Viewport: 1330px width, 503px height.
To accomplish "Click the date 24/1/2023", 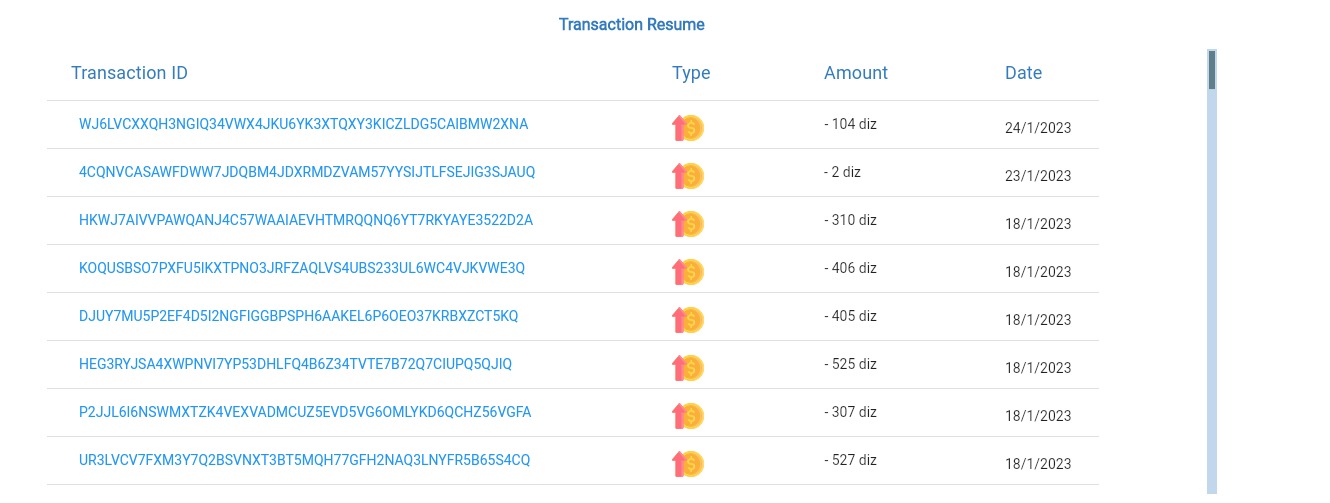I will [1038, 128].
